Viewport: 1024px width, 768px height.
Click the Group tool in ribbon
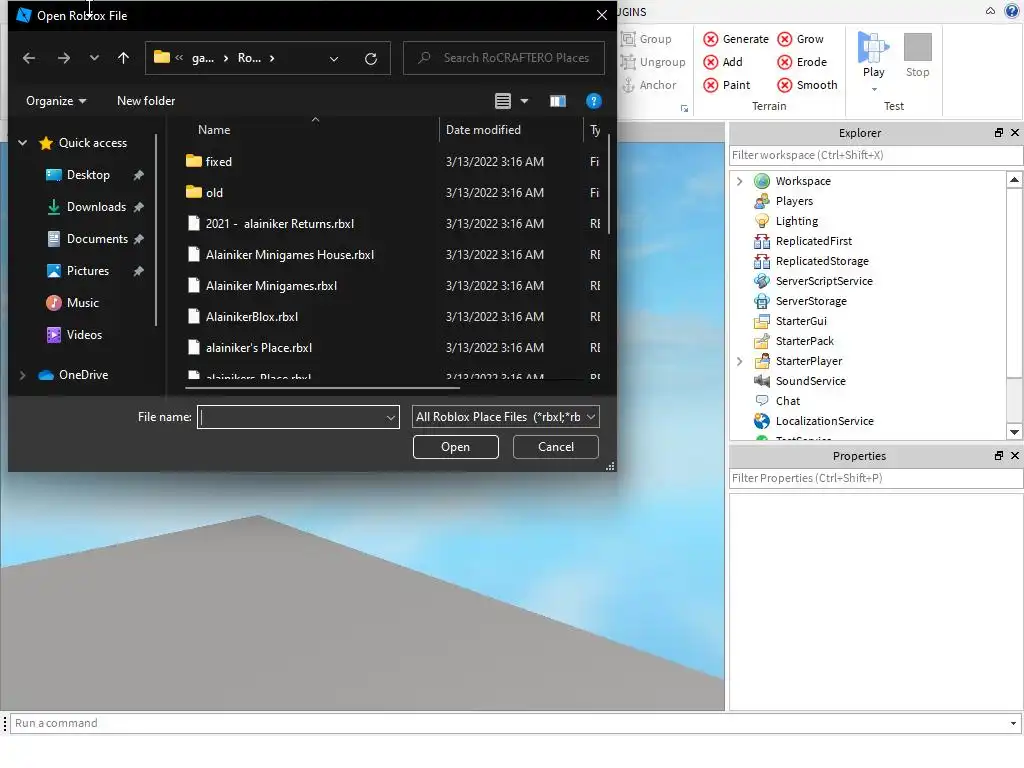pos(646,39)
